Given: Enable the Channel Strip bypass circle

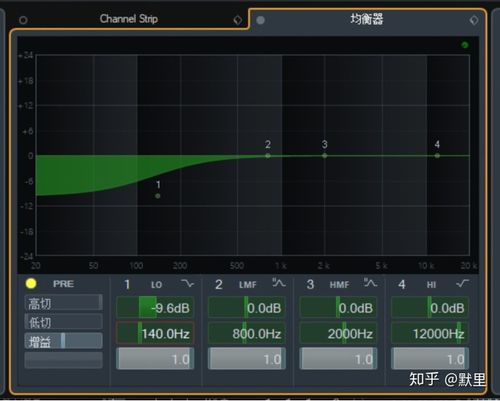Looking at the screenshot, I should point(23,20).
